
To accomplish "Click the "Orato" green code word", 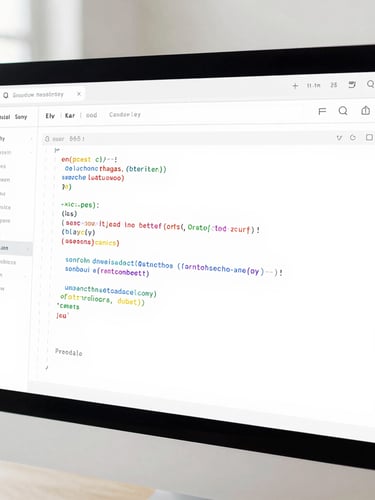I will point(198,227).
